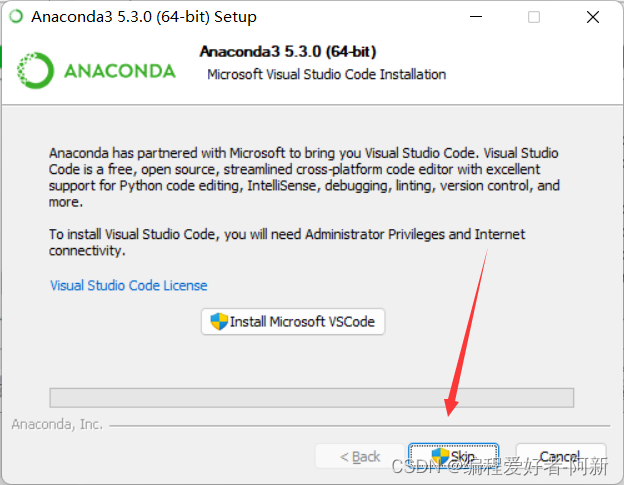
Task: Click the green Anaconda ring logo in the header
Action: click(37, 71)
